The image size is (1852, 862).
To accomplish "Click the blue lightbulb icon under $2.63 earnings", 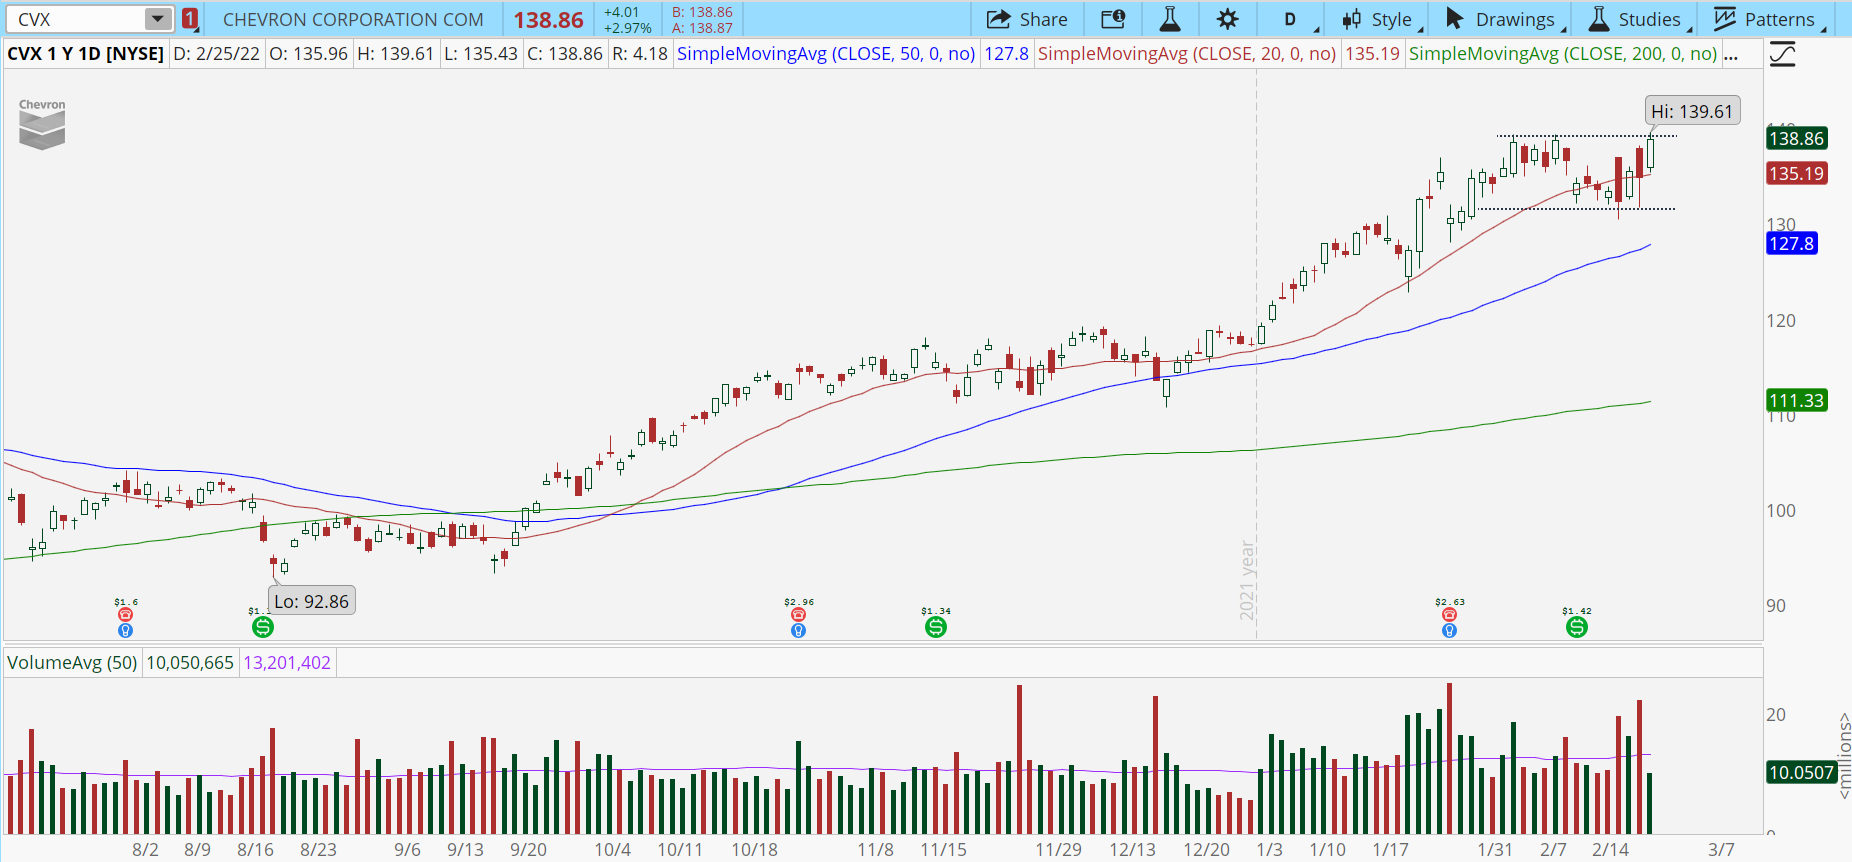I will (x=1449, y=630).
